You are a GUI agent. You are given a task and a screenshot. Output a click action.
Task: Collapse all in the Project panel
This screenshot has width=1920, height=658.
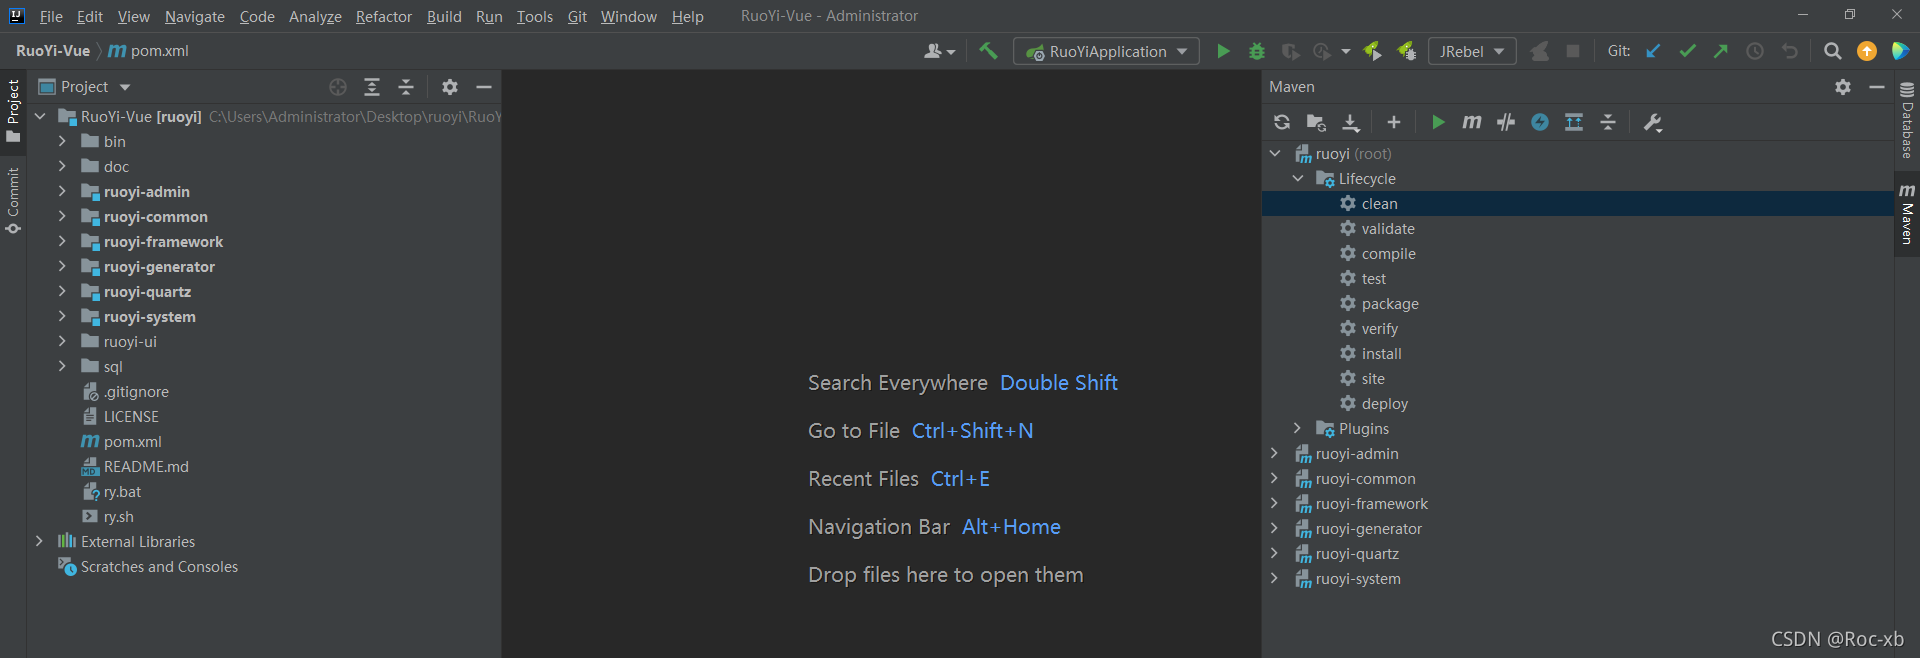[406, 87]
